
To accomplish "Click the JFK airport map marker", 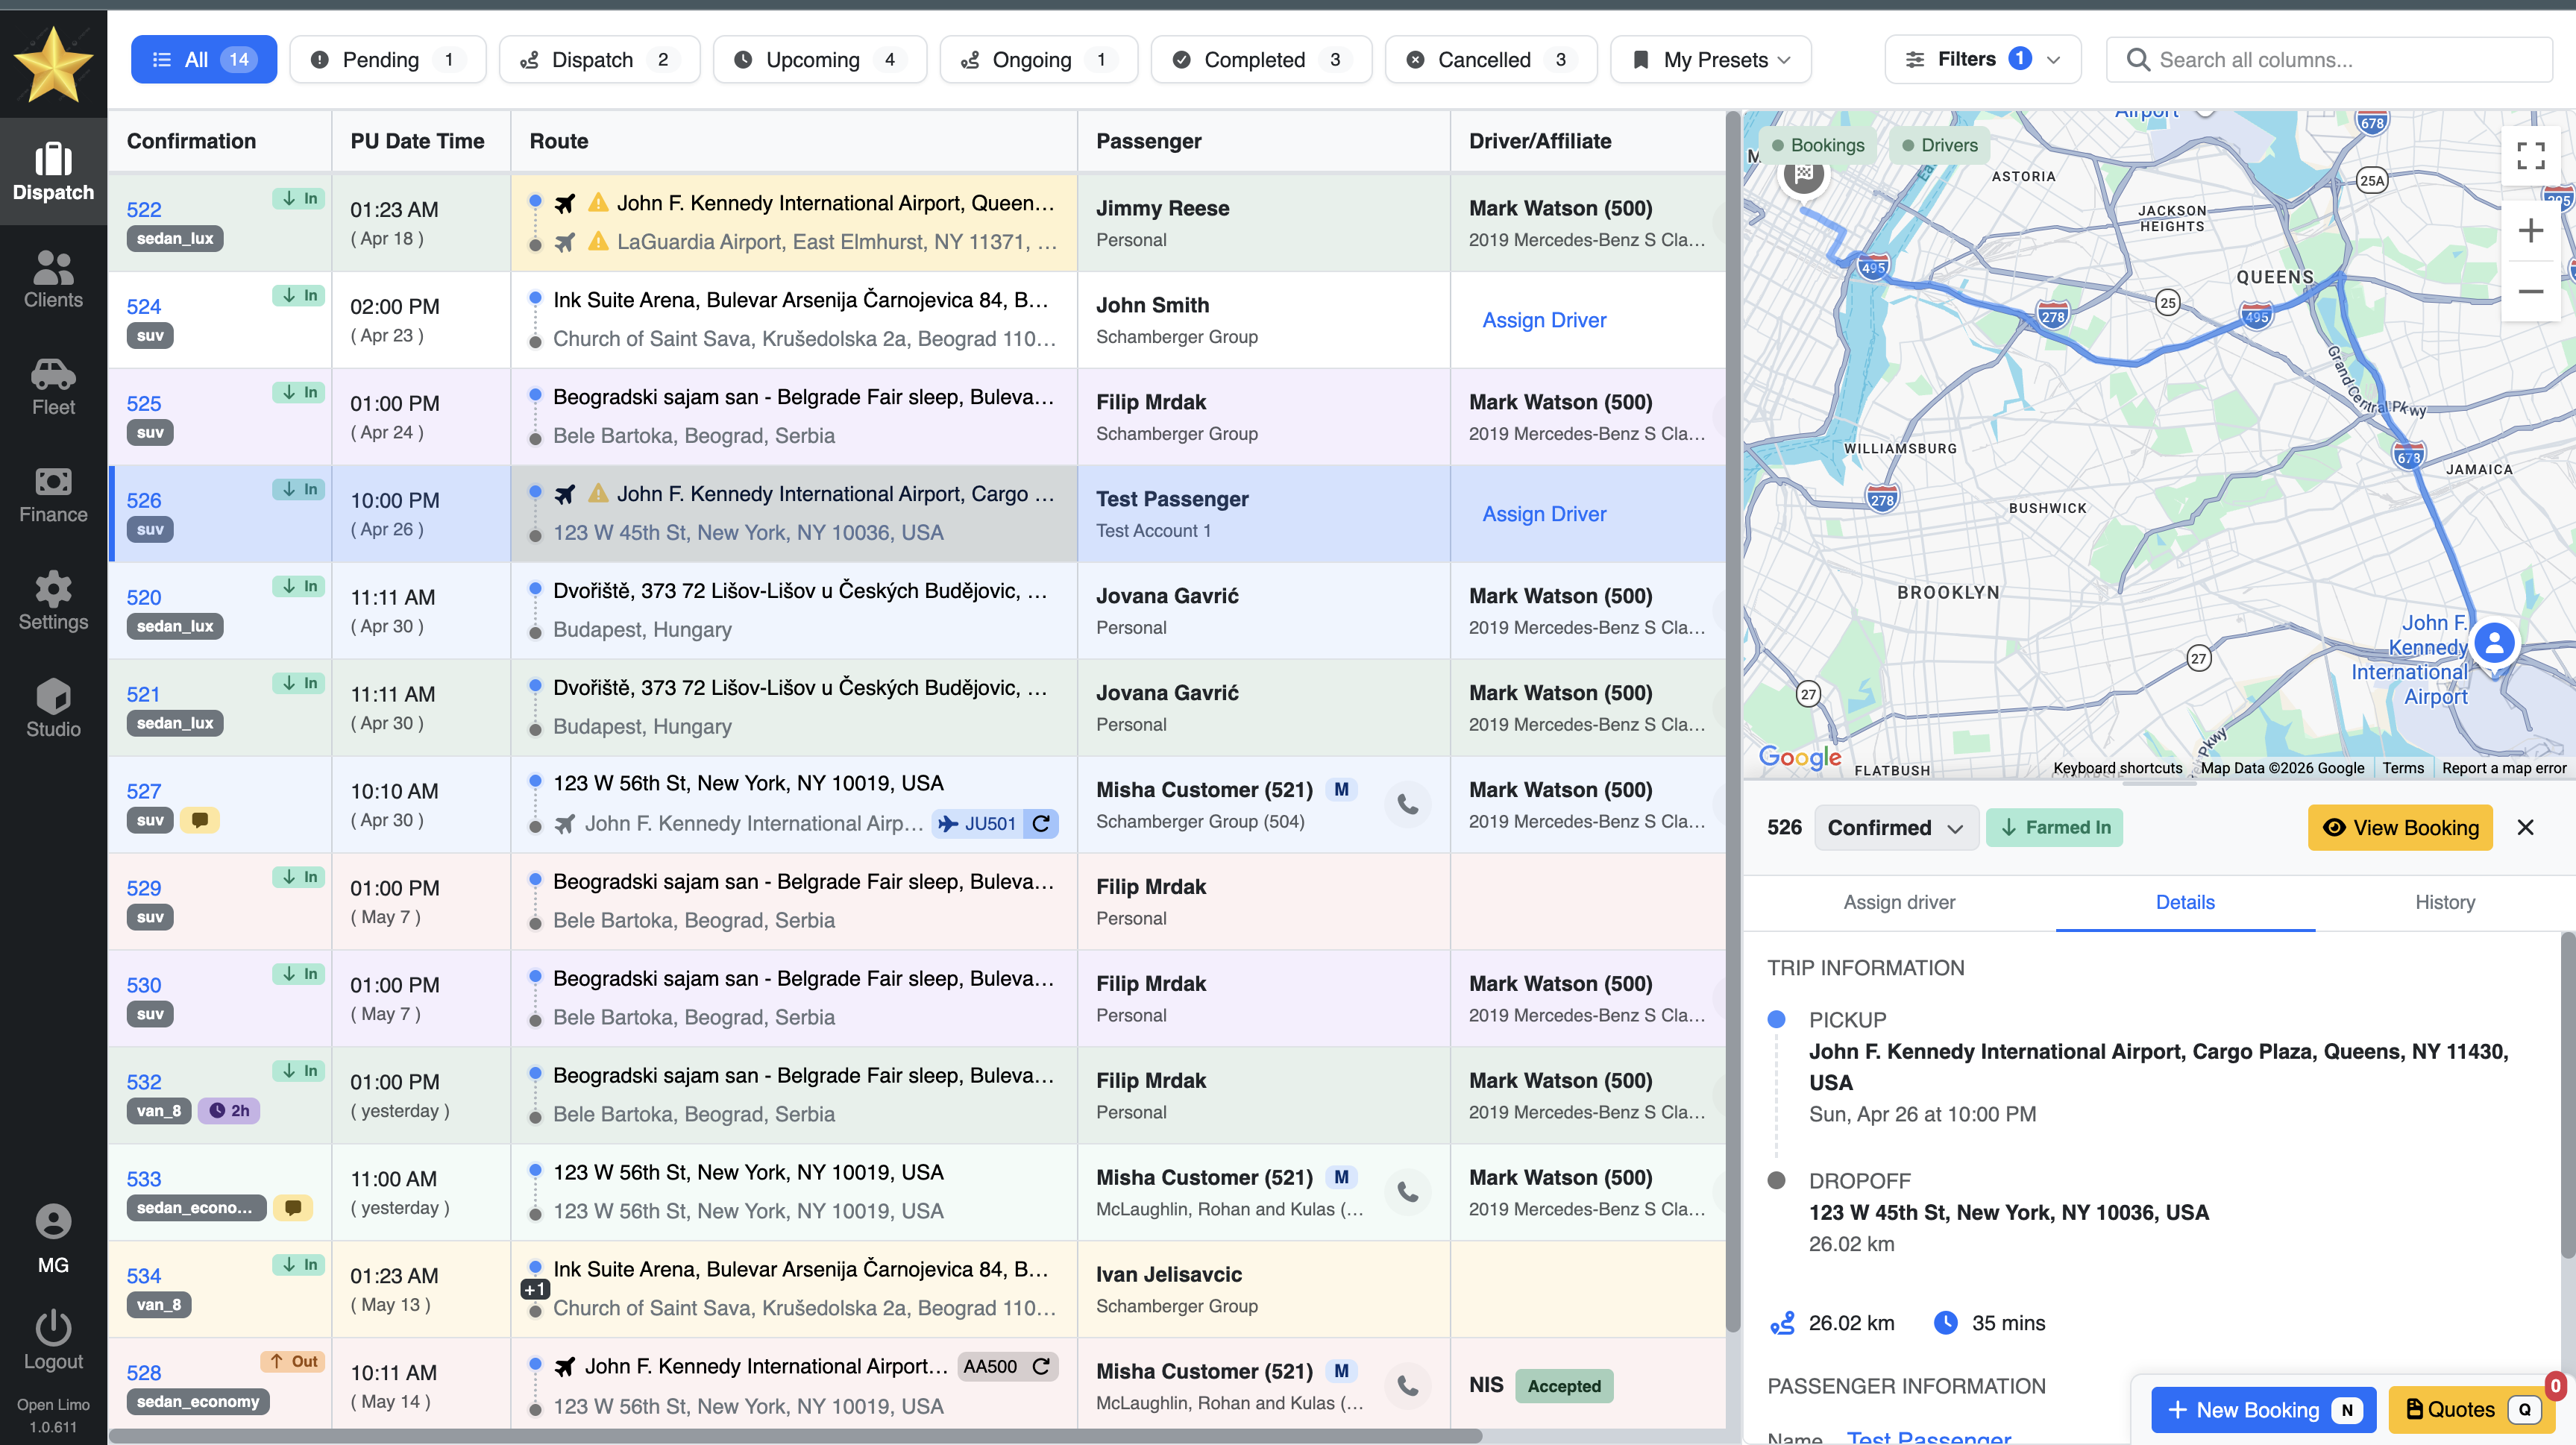I will [2494, 646].
